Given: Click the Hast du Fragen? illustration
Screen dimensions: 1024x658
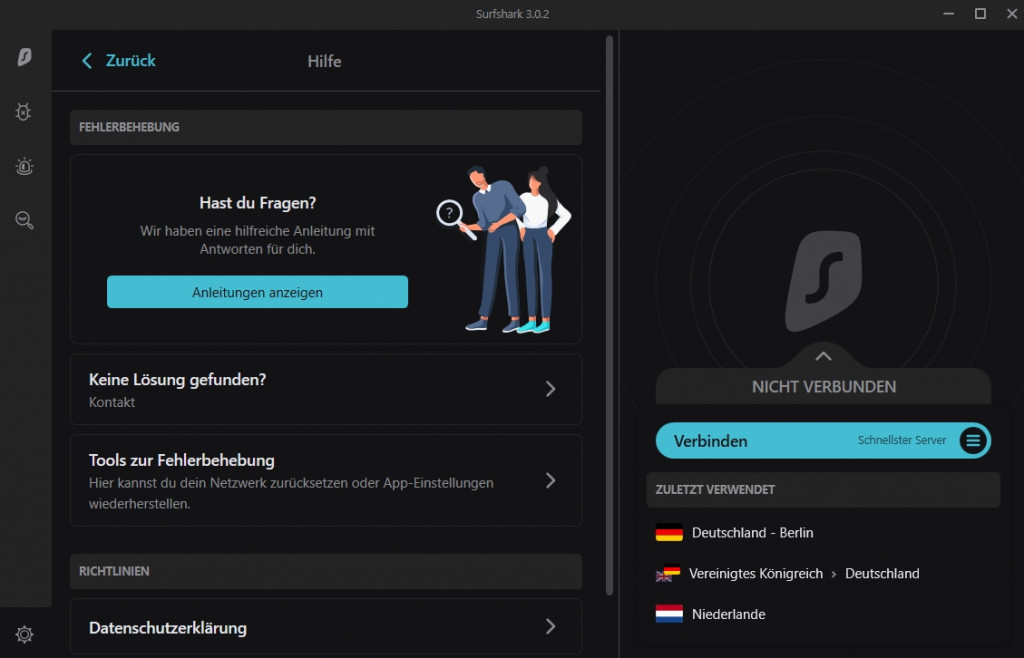Looking at the screenshot, I should 504,249.
